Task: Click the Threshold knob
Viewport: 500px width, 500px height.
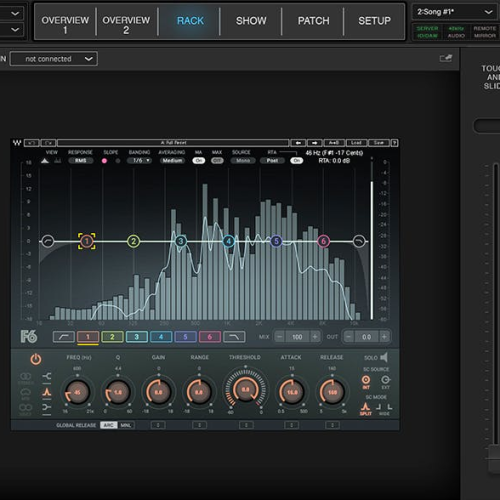Action: 245,389
